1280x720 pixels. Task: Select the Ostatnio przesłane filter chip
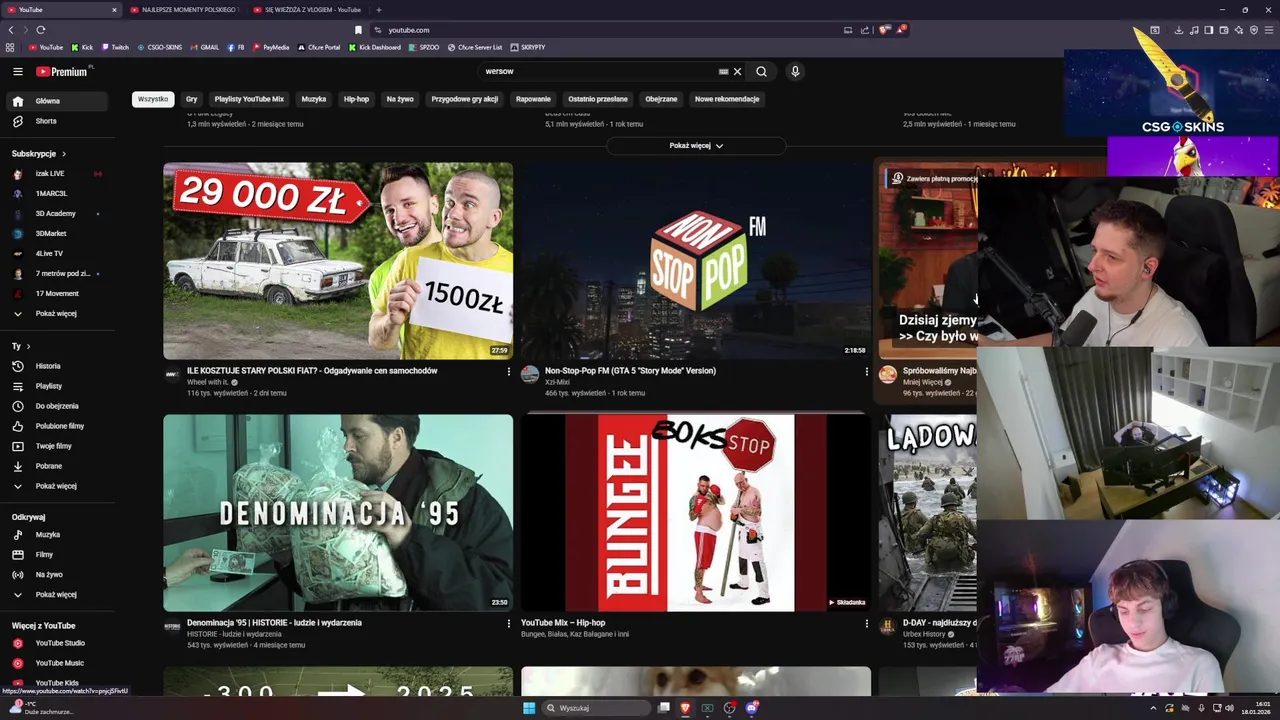598,99
